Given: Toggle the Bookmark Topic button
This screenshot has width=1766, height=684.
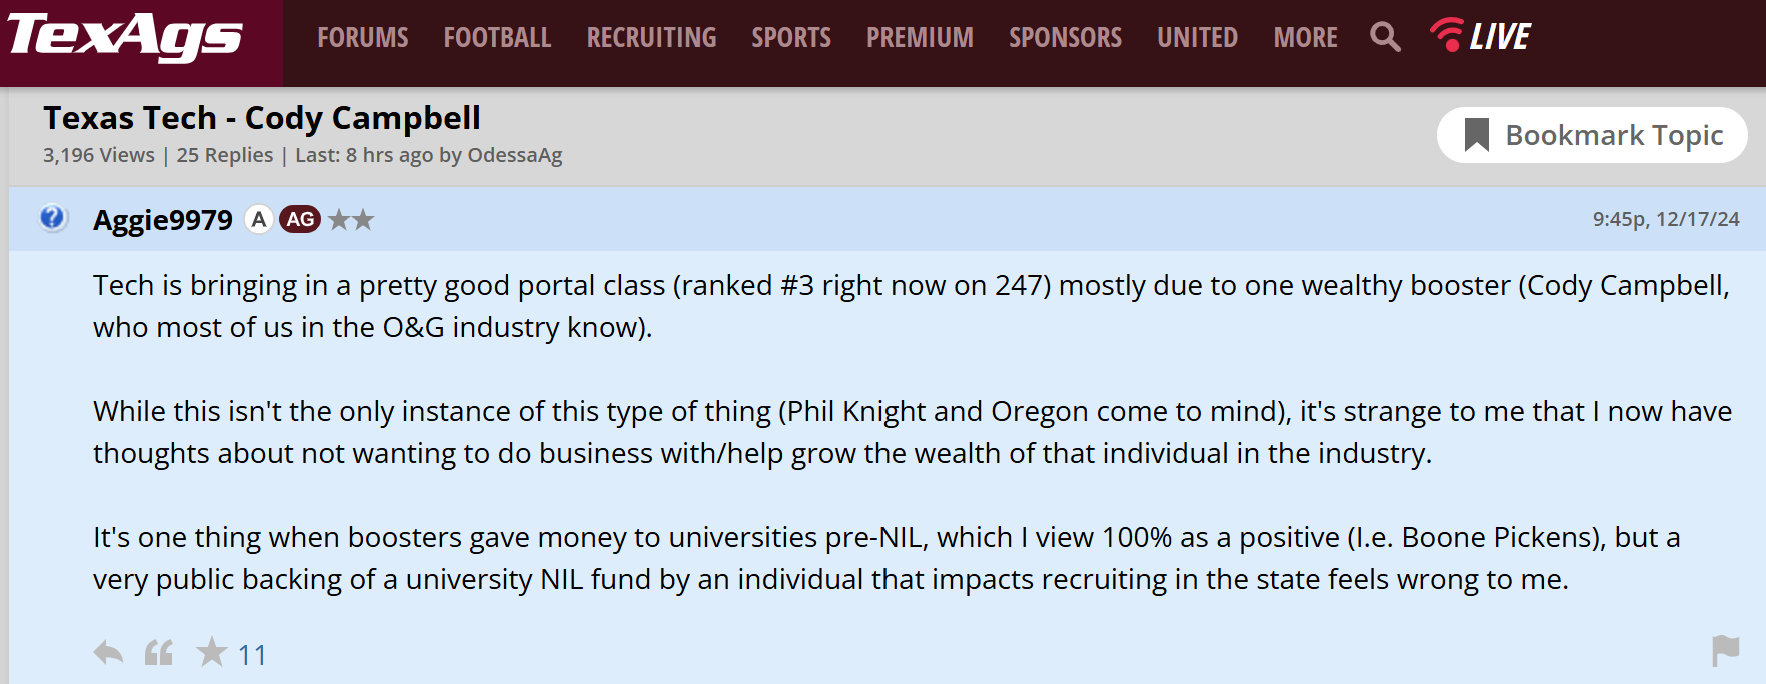Looking at the screenshot, I should tap(1592, 135).
